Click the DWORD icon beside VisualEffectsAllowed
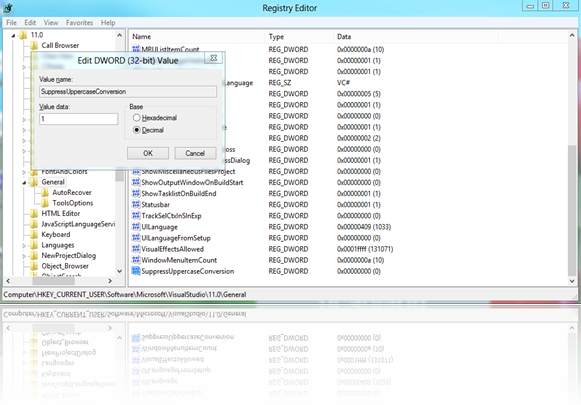The height and width of the screenshot is (405, 581). (x=136, y=249)
